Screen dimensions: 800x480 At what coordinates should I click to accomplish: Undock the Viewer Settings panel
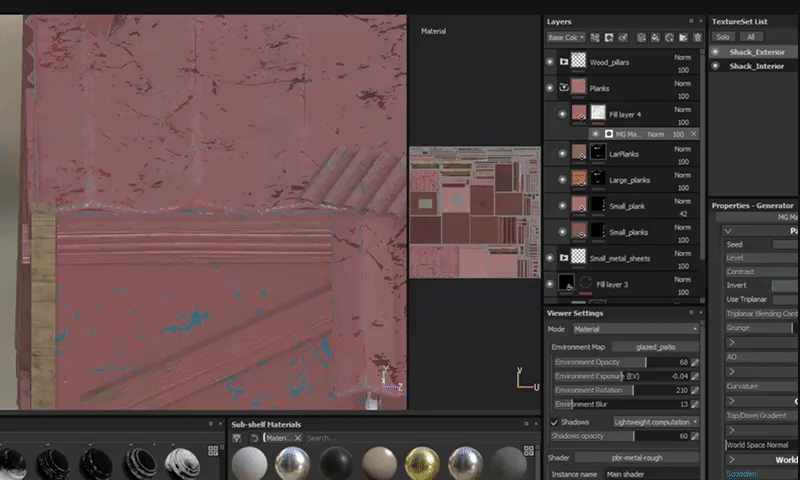tap(691, 312)
